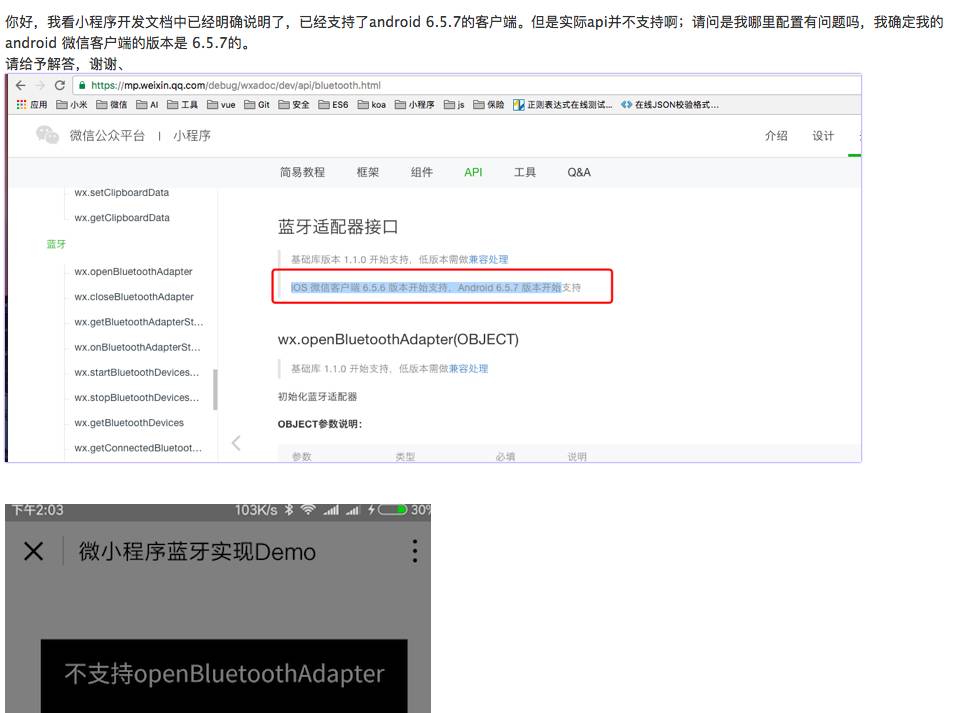Open the AI bookmark folder
The height and width of the screenshot is (713, 959).
147,105
